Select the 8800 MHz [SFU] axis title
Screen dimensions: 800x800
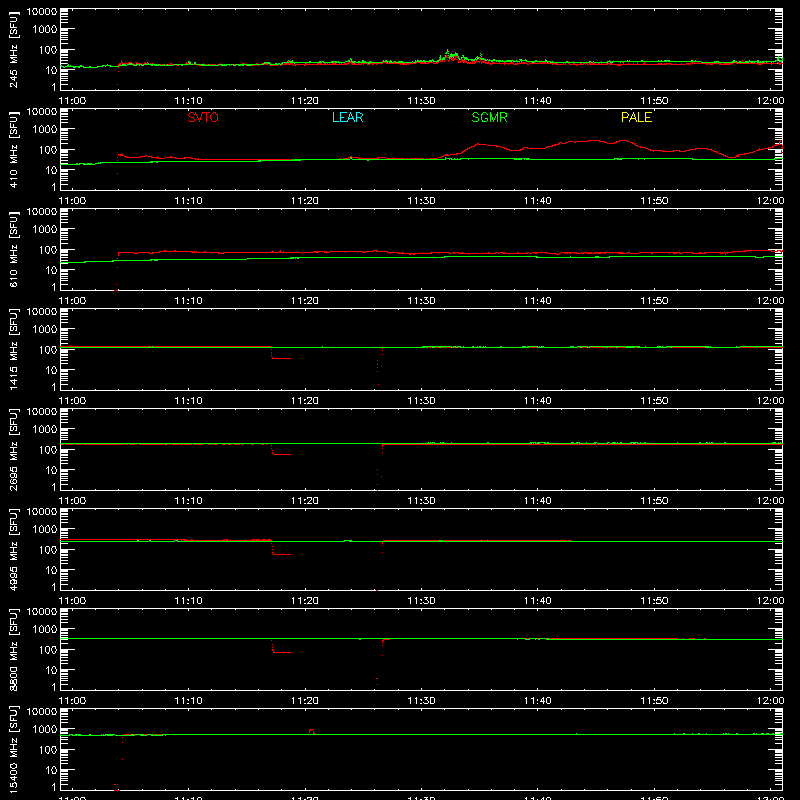[x=14, y=649]
